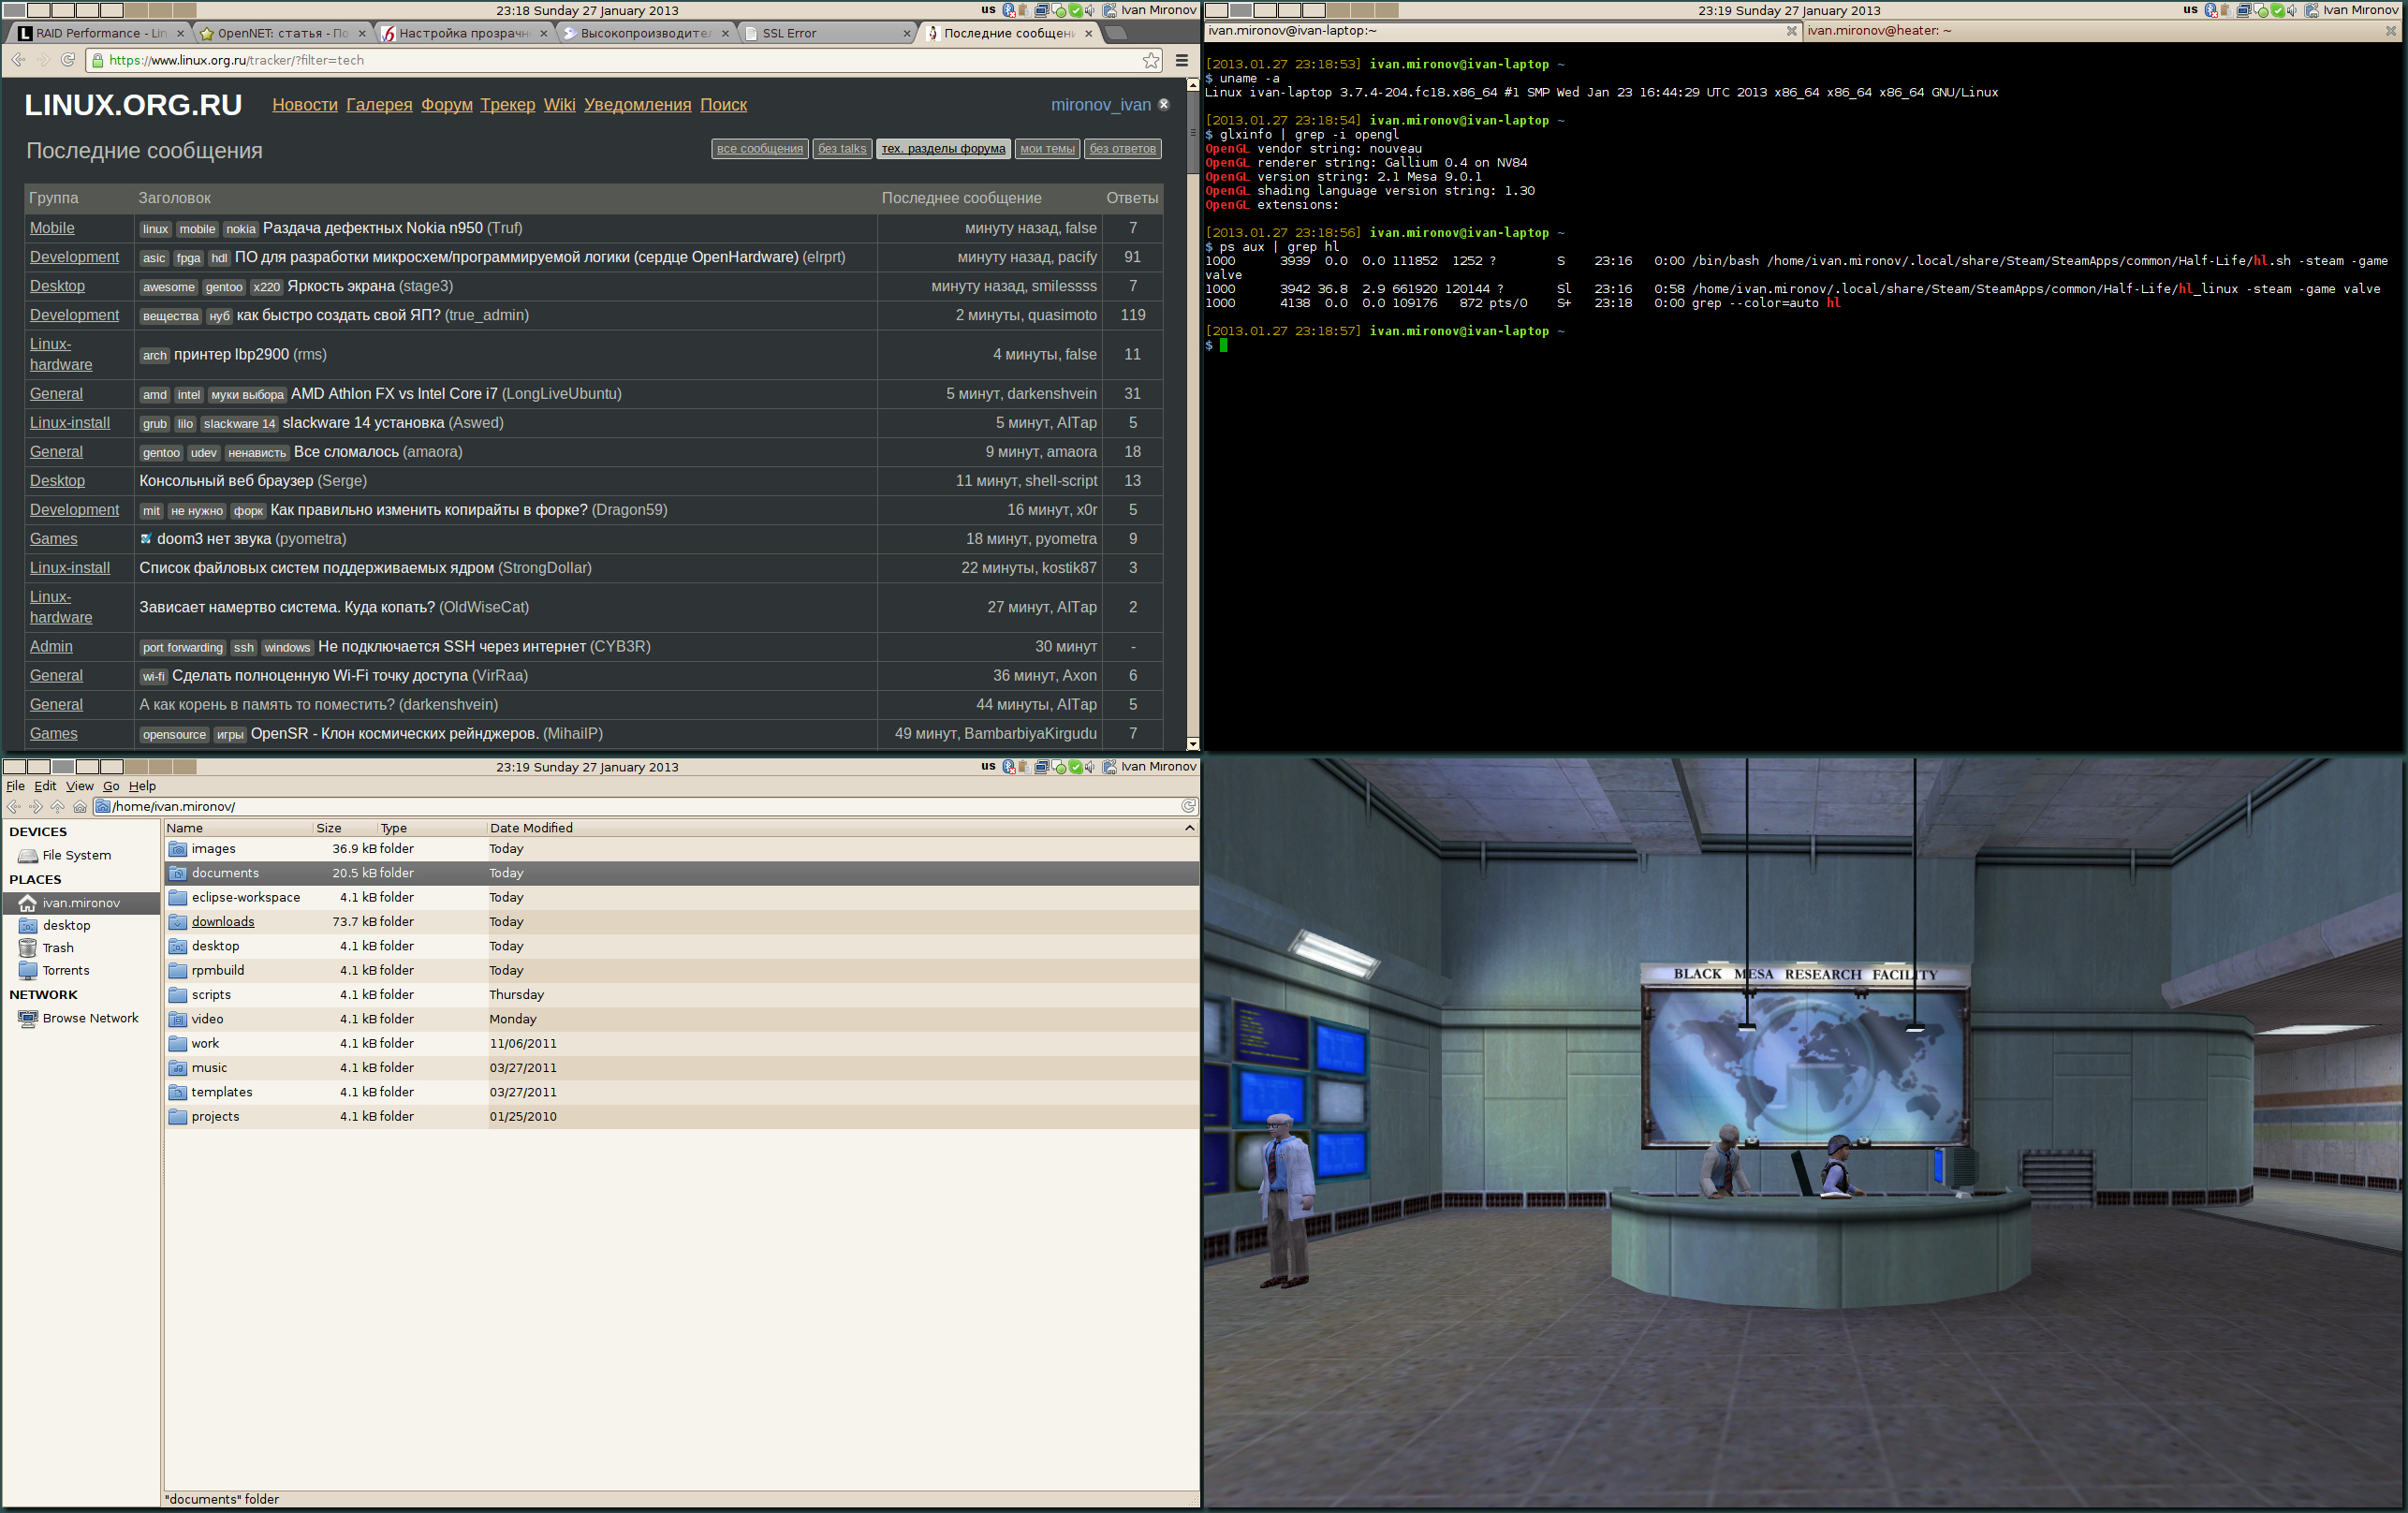
Task: Close the ivan-laptop terminal tab
Action: tap(1792, 31)
